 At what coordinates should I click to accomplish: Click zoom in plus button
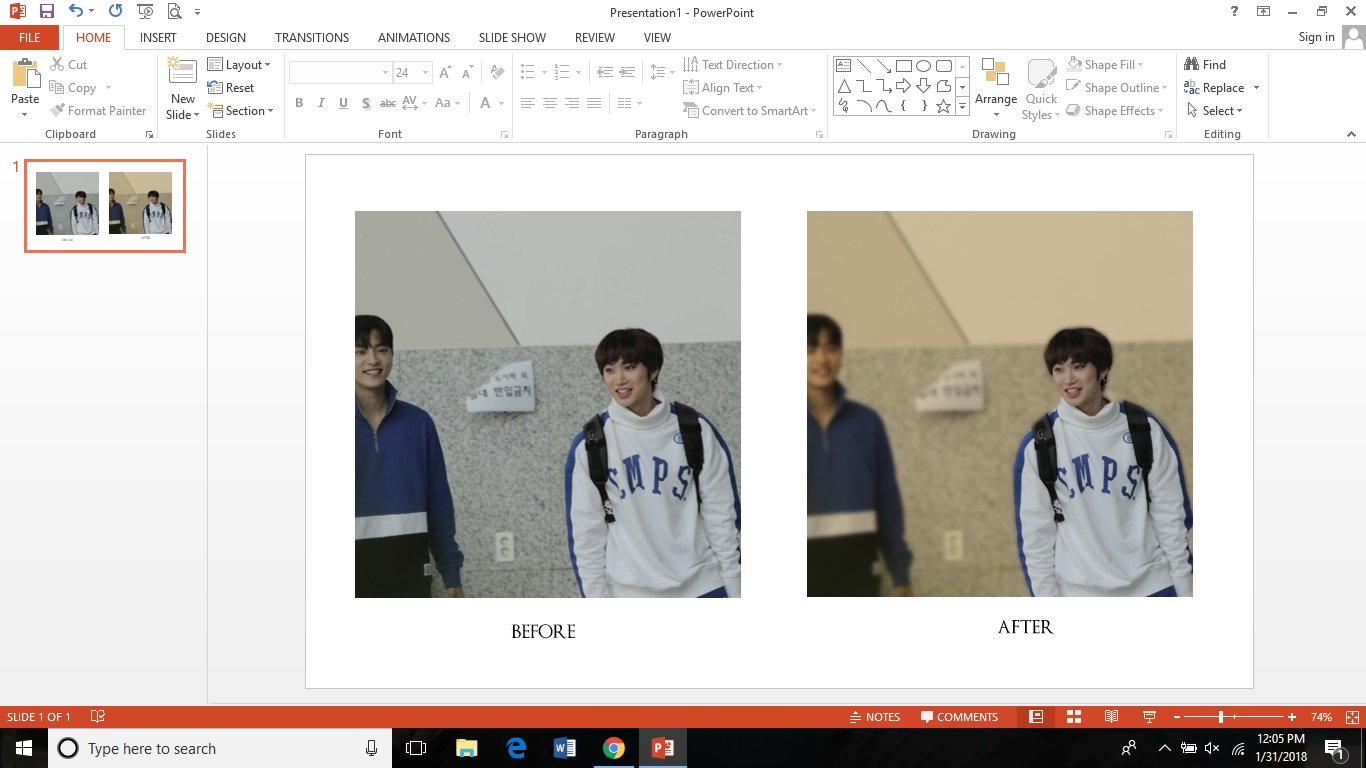point(1292,717)
